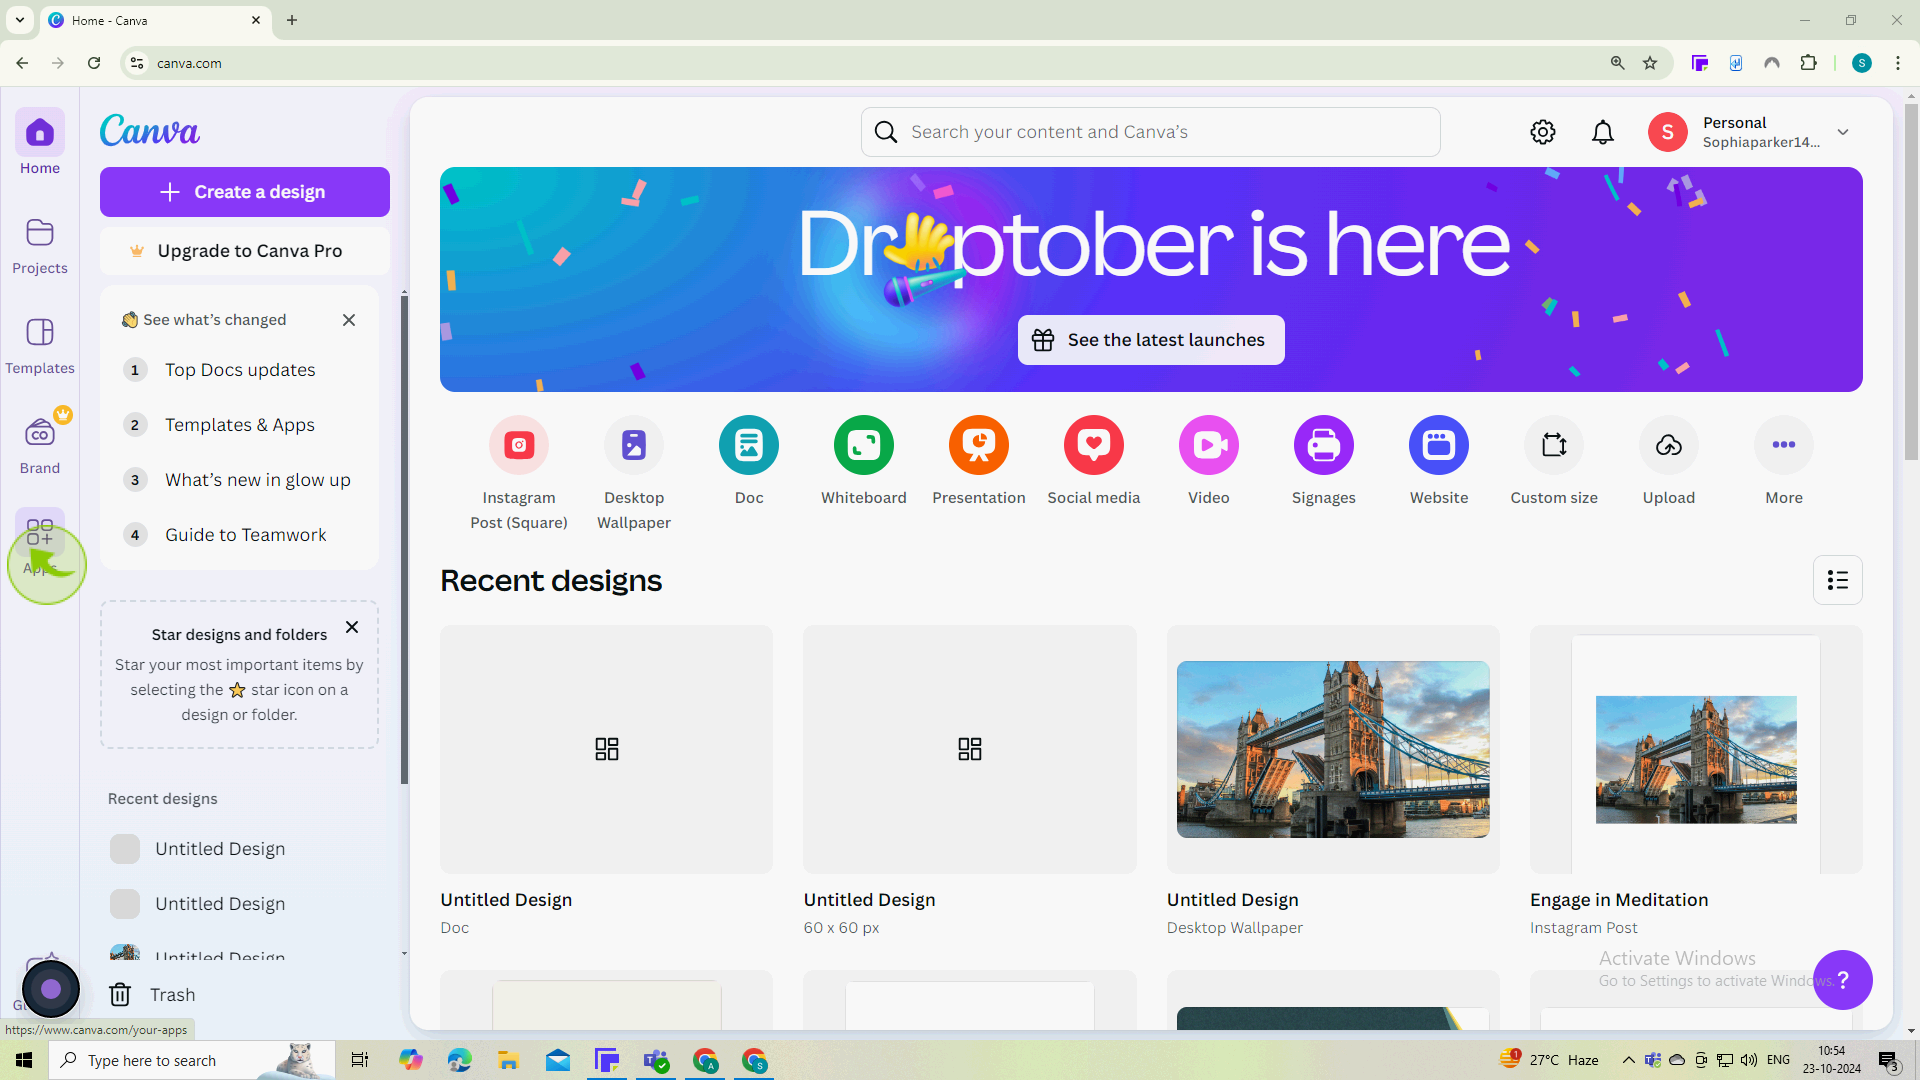Click Create a design button
The height and width of the screenshot is (1080, 1920).
click(x=245, y=192)
